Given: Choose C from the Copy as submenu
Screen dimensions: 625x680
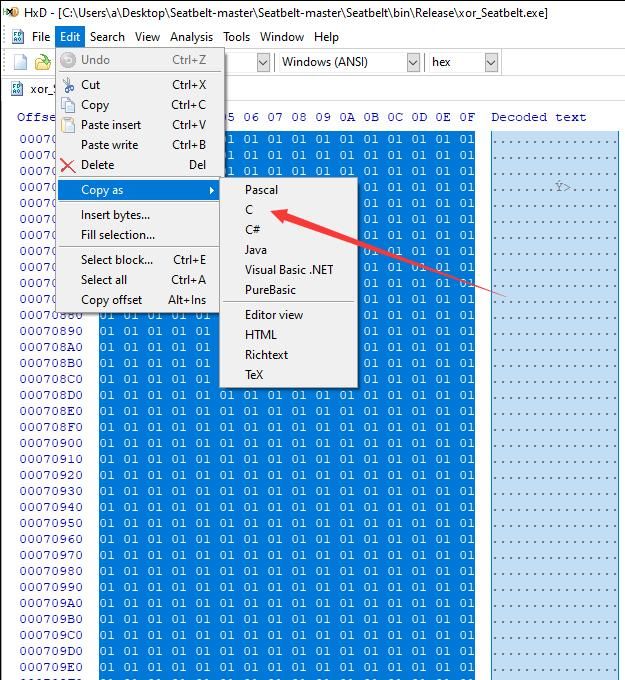Looking at the screenshot, I should pos(249,210).
